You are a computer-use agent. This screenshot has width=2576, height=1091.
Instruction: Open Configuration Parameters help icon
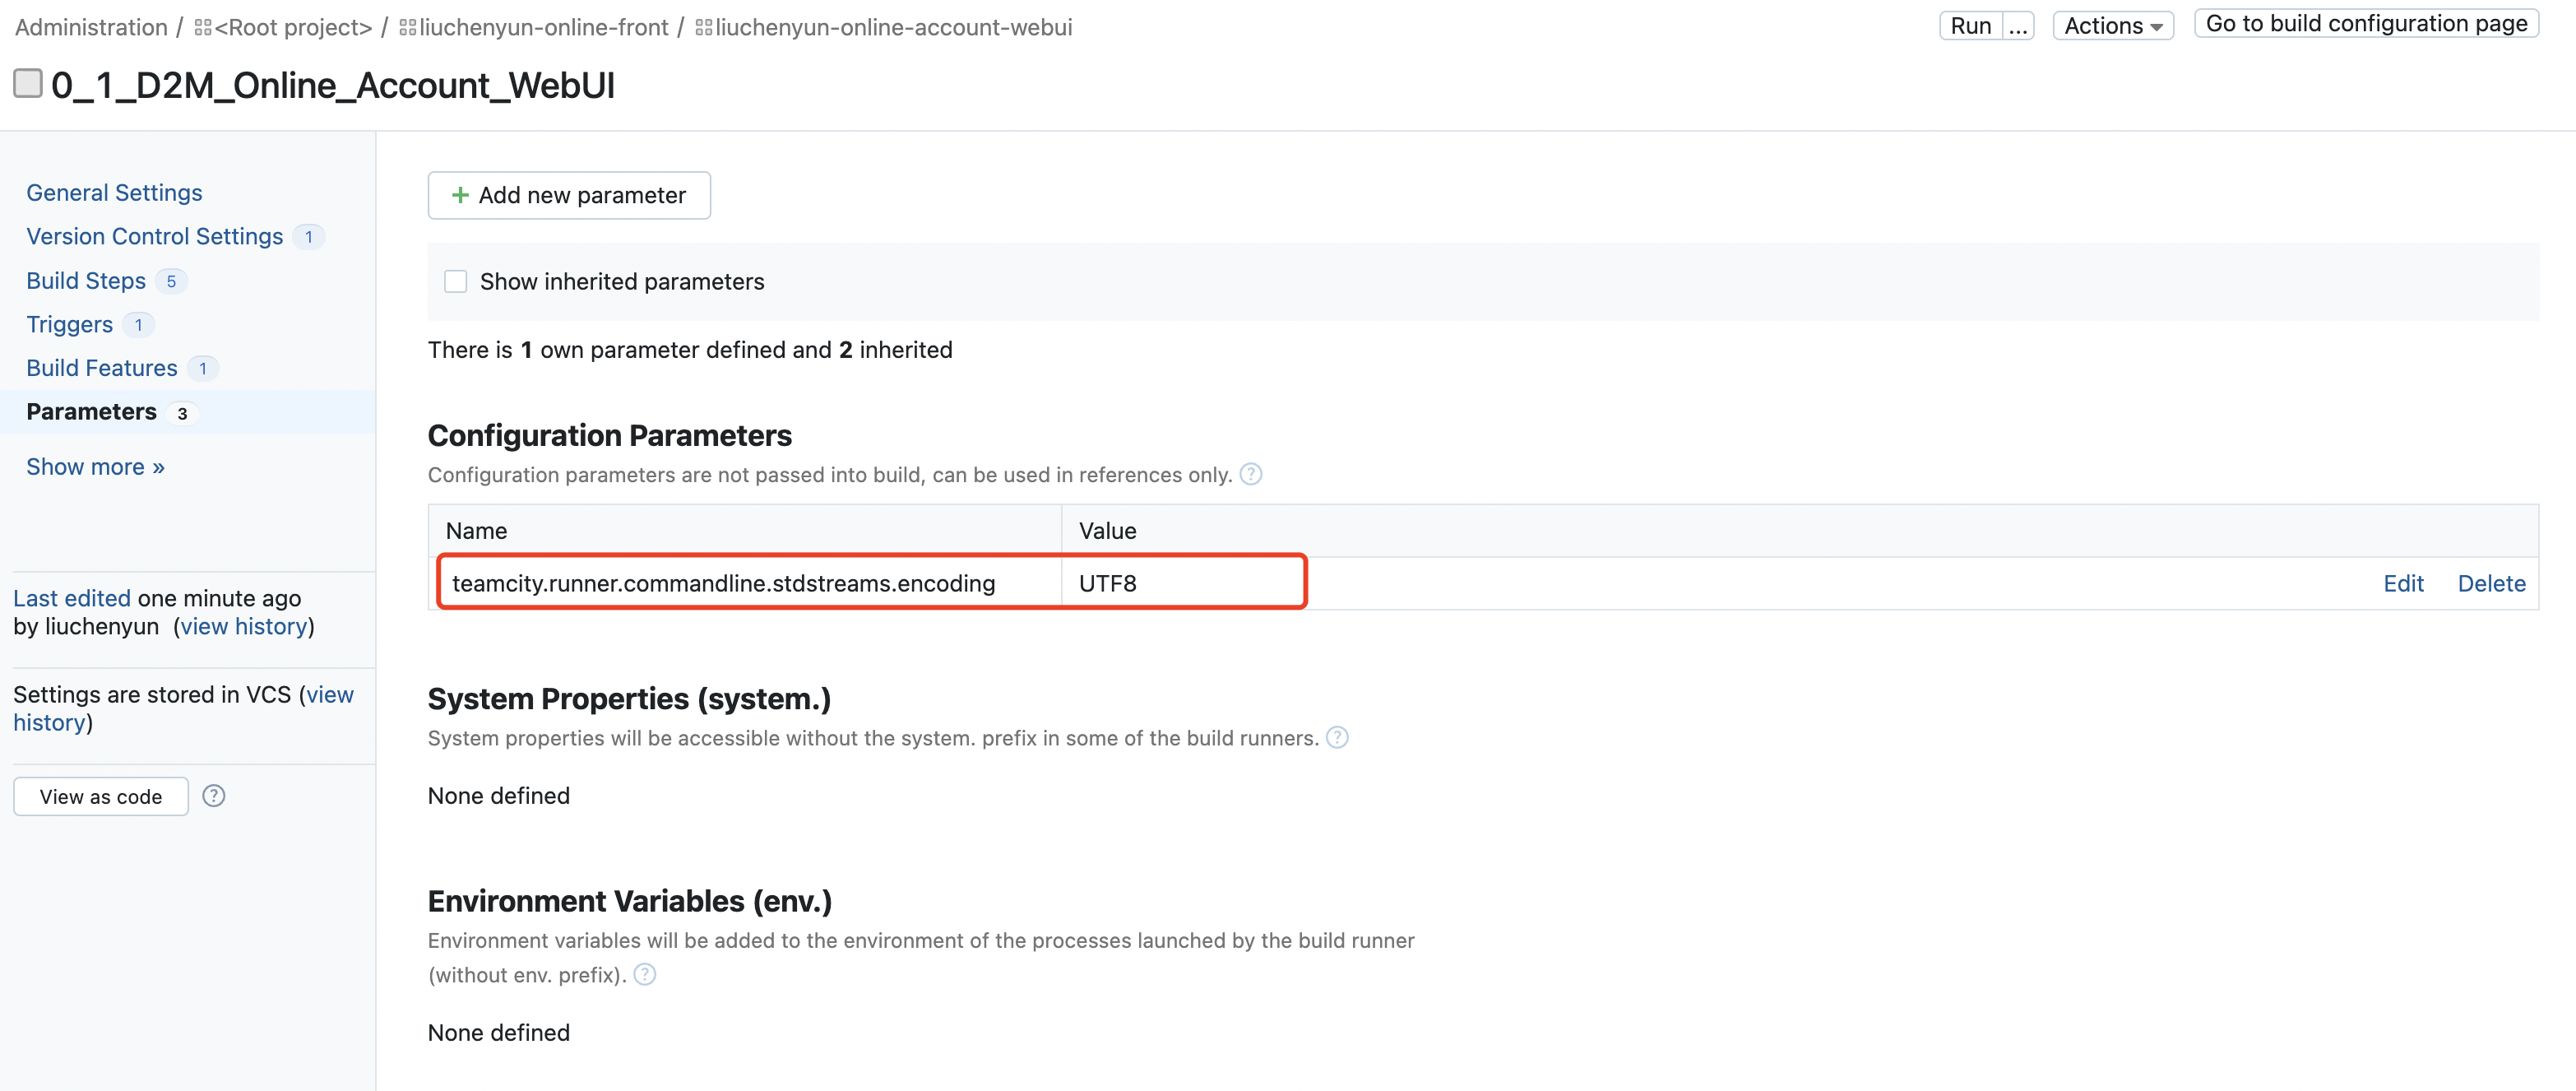click(x=1250, y=474)
